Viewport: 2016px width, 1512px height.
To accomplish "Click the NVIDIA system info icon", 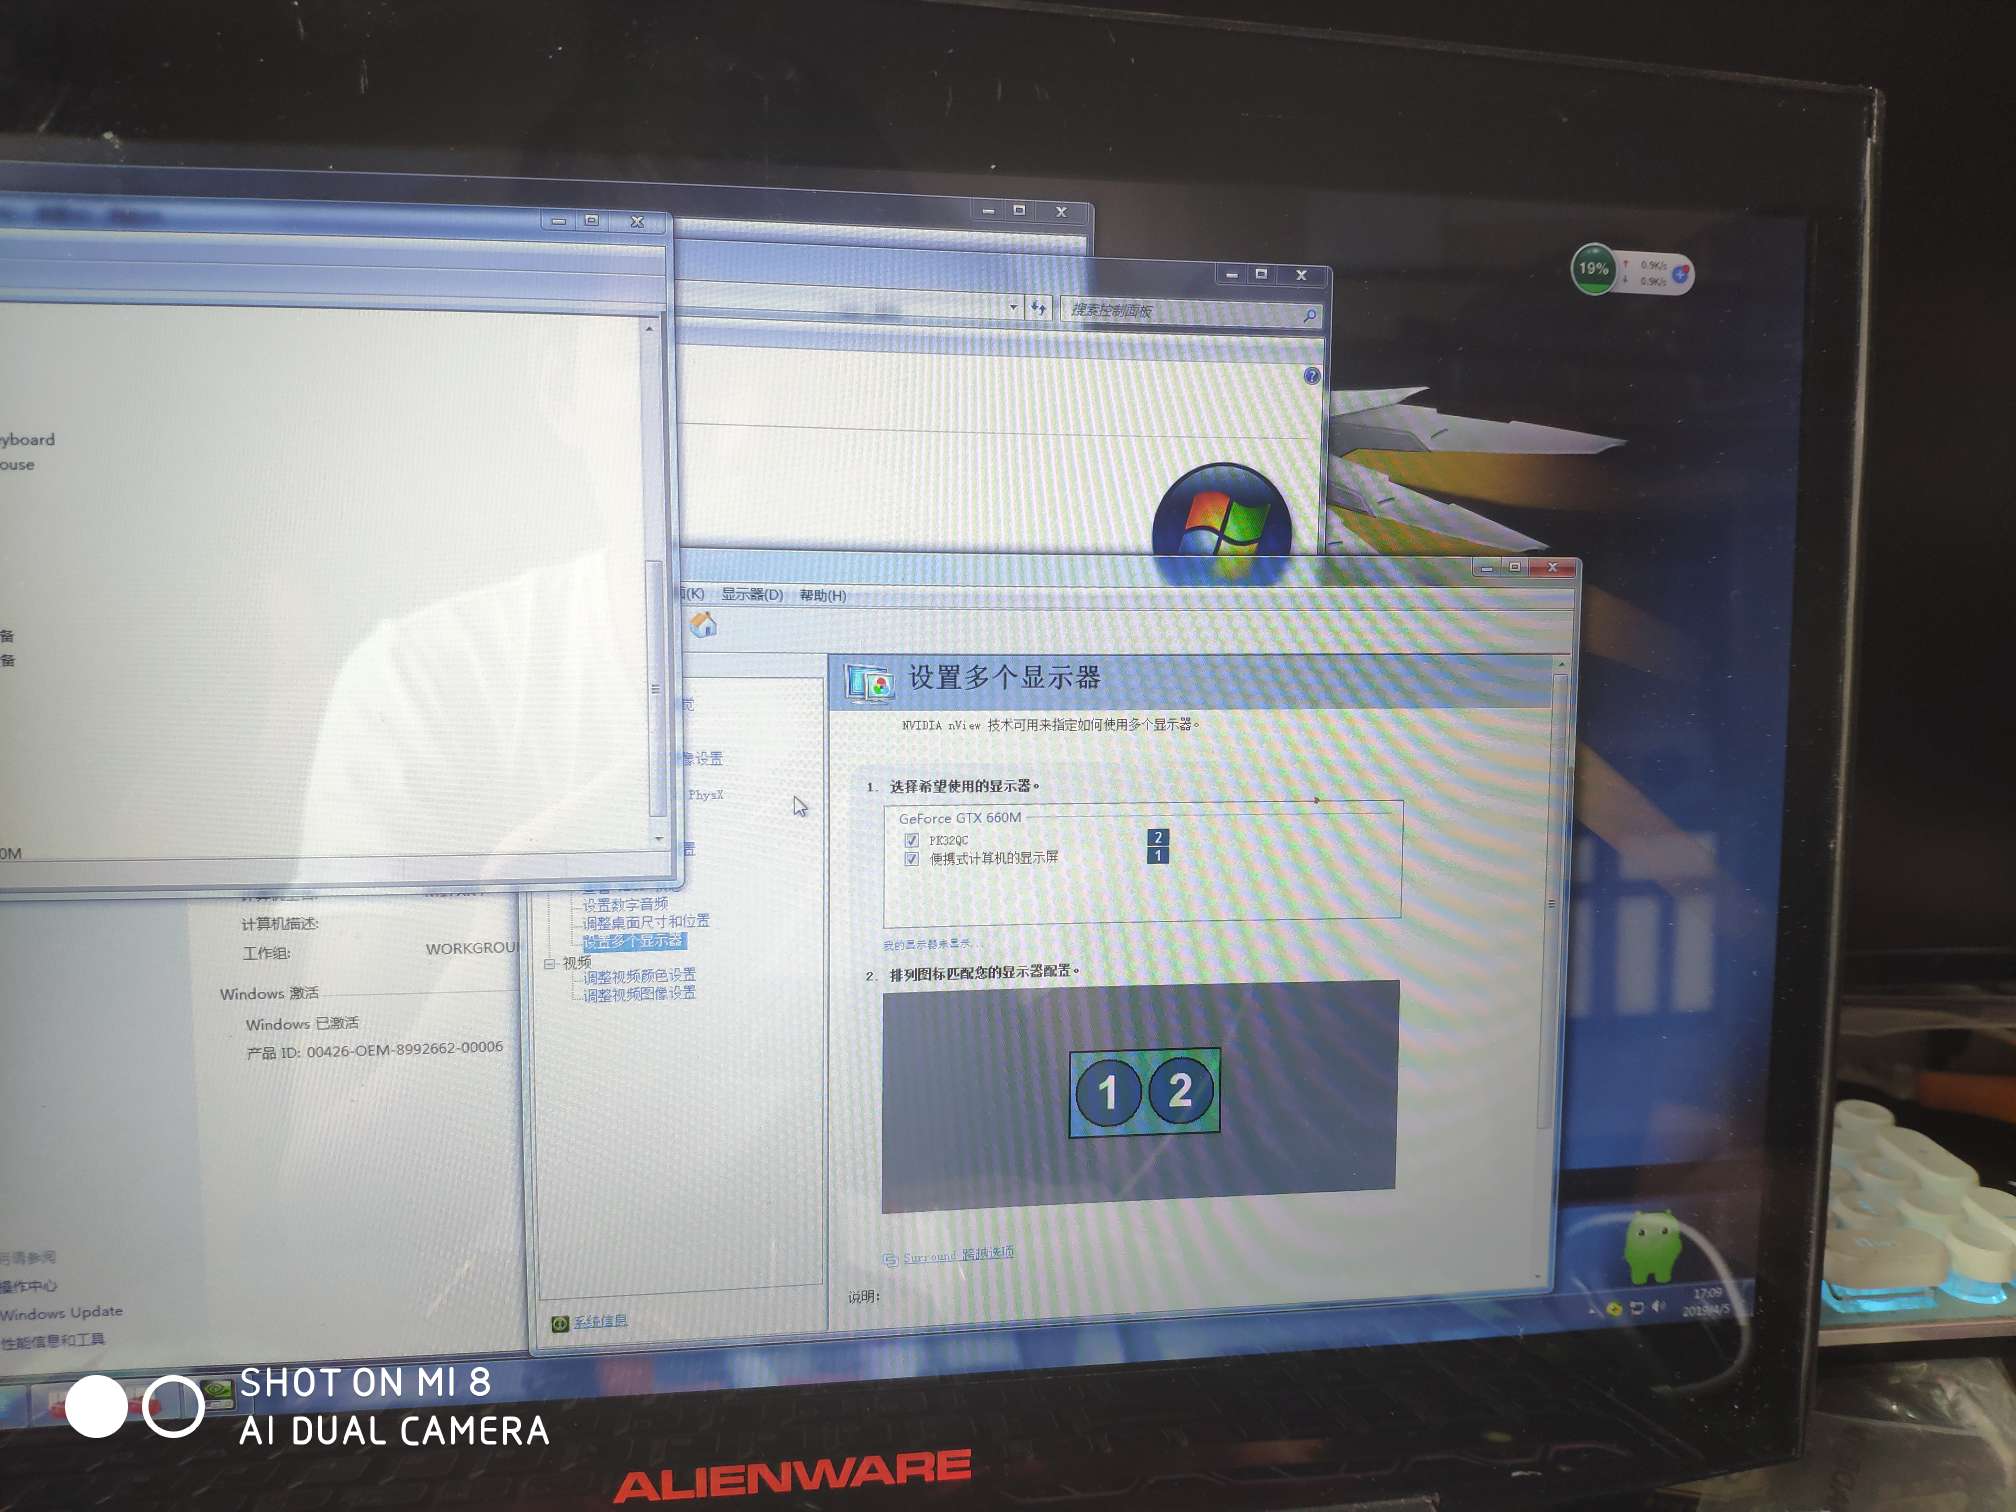I will pos(560,1324).
